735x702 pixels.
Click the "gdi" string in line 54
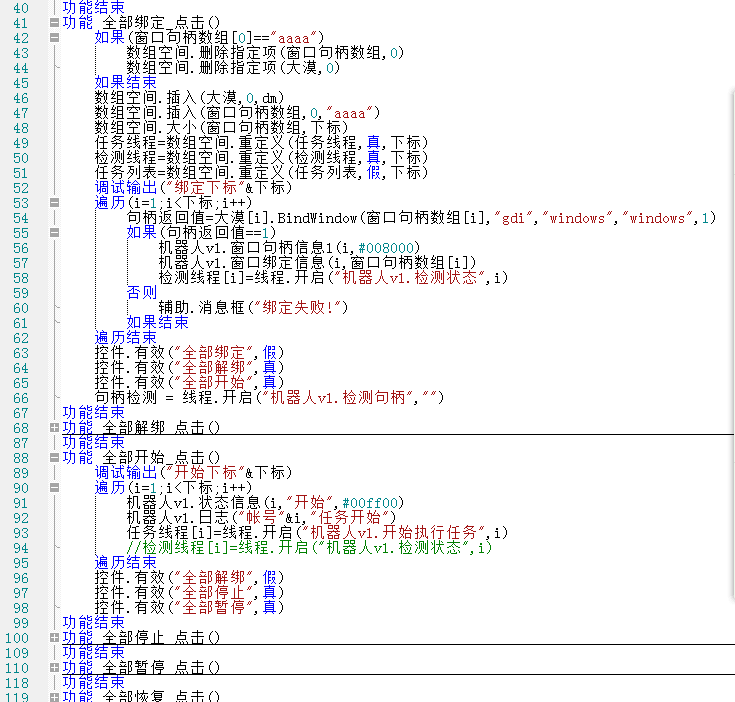coord(513,218)
